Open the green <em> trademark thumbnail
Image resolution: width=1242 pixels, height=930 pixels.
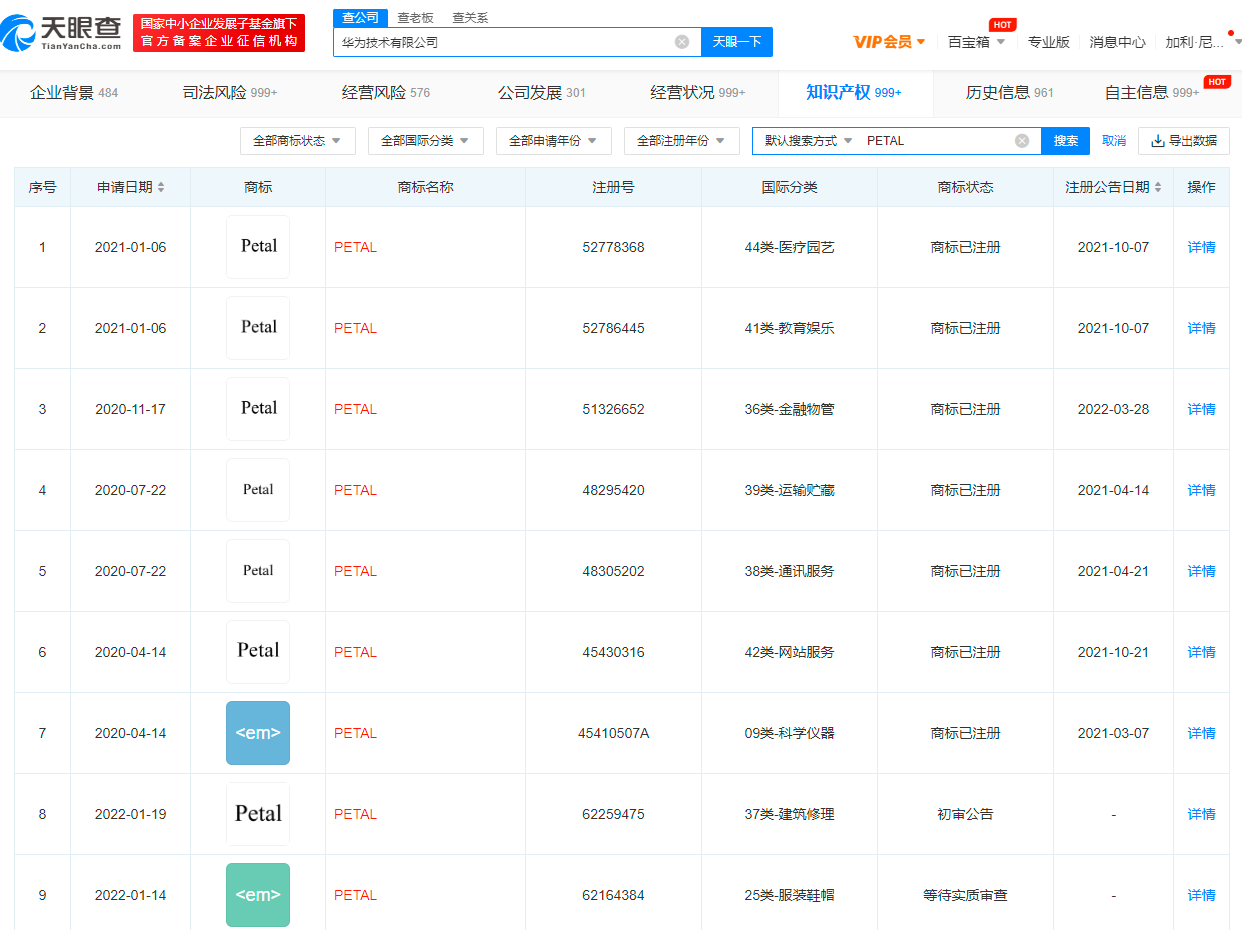tap(258, 895)
